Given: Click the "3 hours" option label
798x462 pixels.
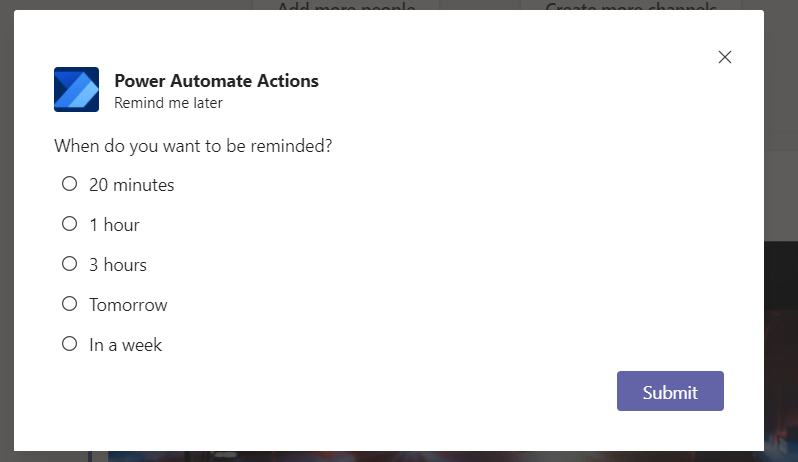Looking at the screenshot, I should [x=118, y=265].
